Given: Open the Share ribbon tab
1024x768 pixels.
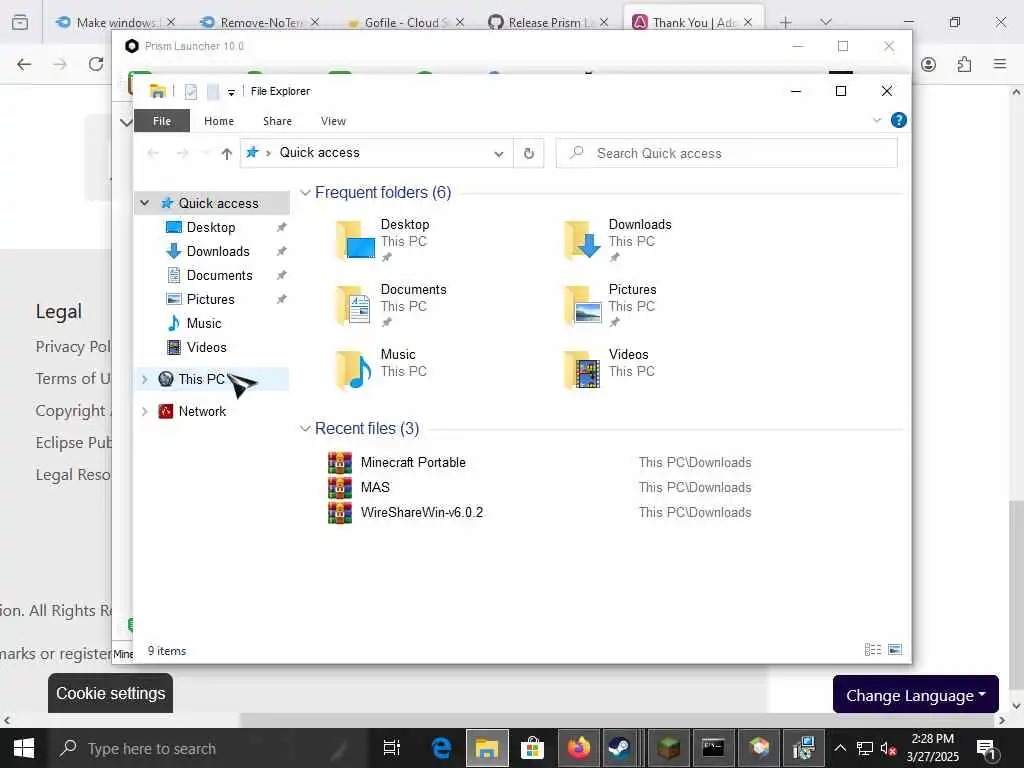Looking at the screenshot, I should pyautogui.click(x=278, y=121).
